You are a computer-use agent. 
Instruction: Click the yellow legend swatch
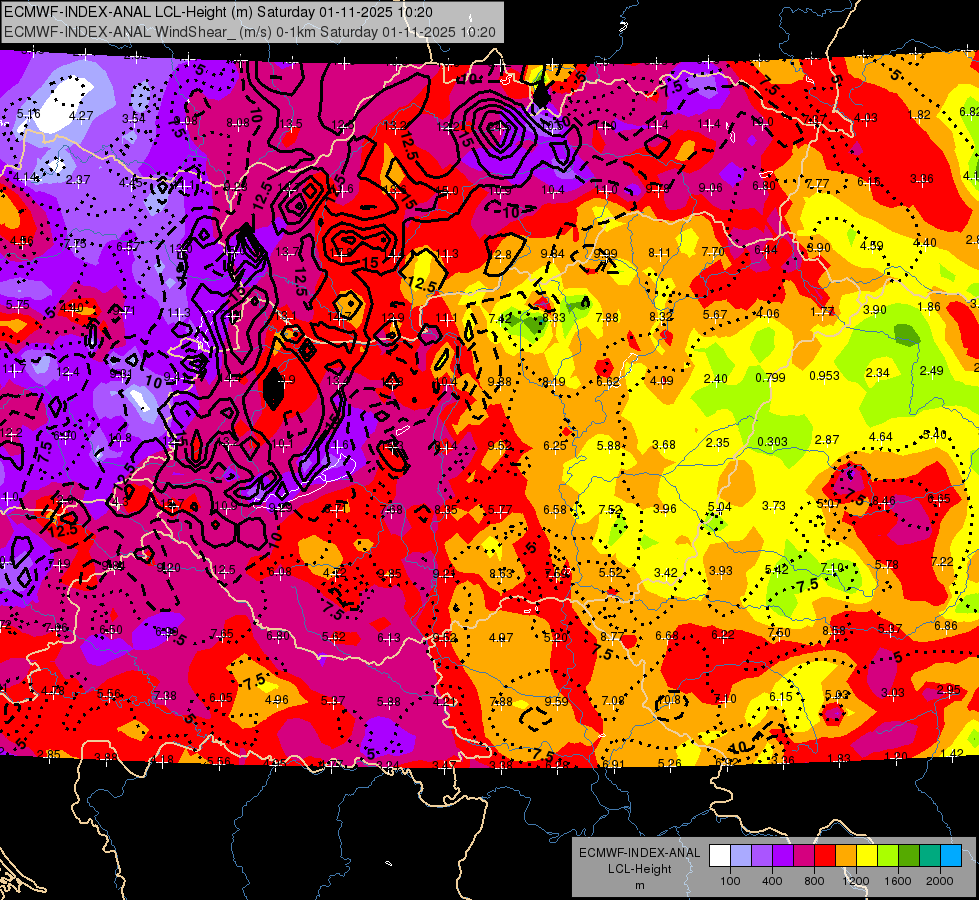point(867,856)
